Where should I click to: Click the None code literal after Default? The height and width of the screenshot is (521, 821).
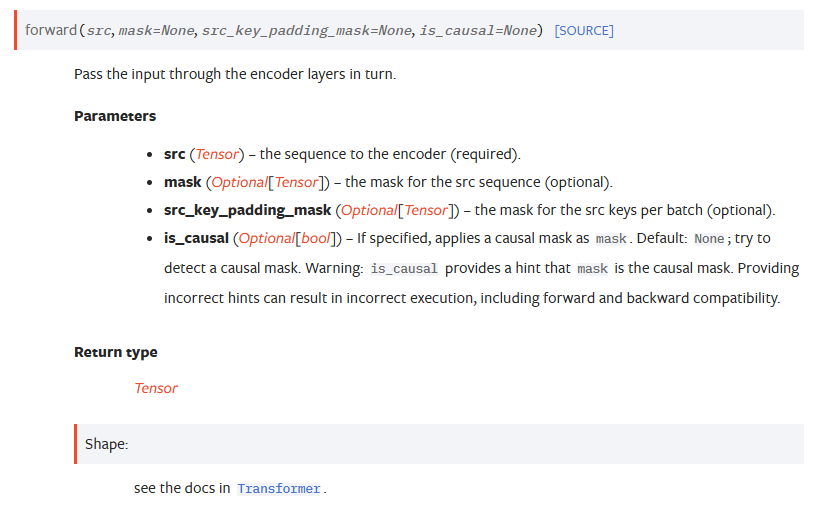point(709,239)
